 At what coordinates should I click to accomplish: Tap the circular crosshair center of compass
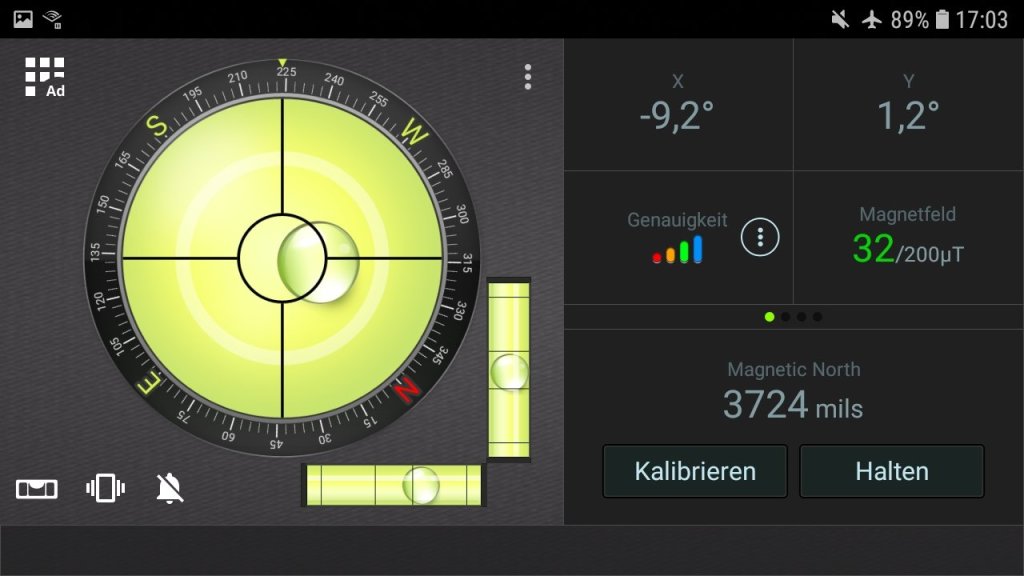(282, 258)
